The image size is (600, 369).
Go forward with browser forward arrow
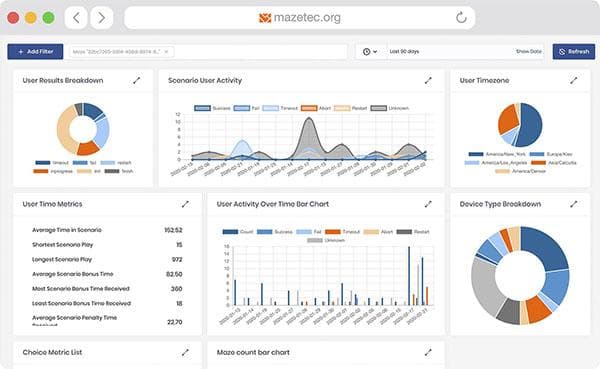pos(101,18)
